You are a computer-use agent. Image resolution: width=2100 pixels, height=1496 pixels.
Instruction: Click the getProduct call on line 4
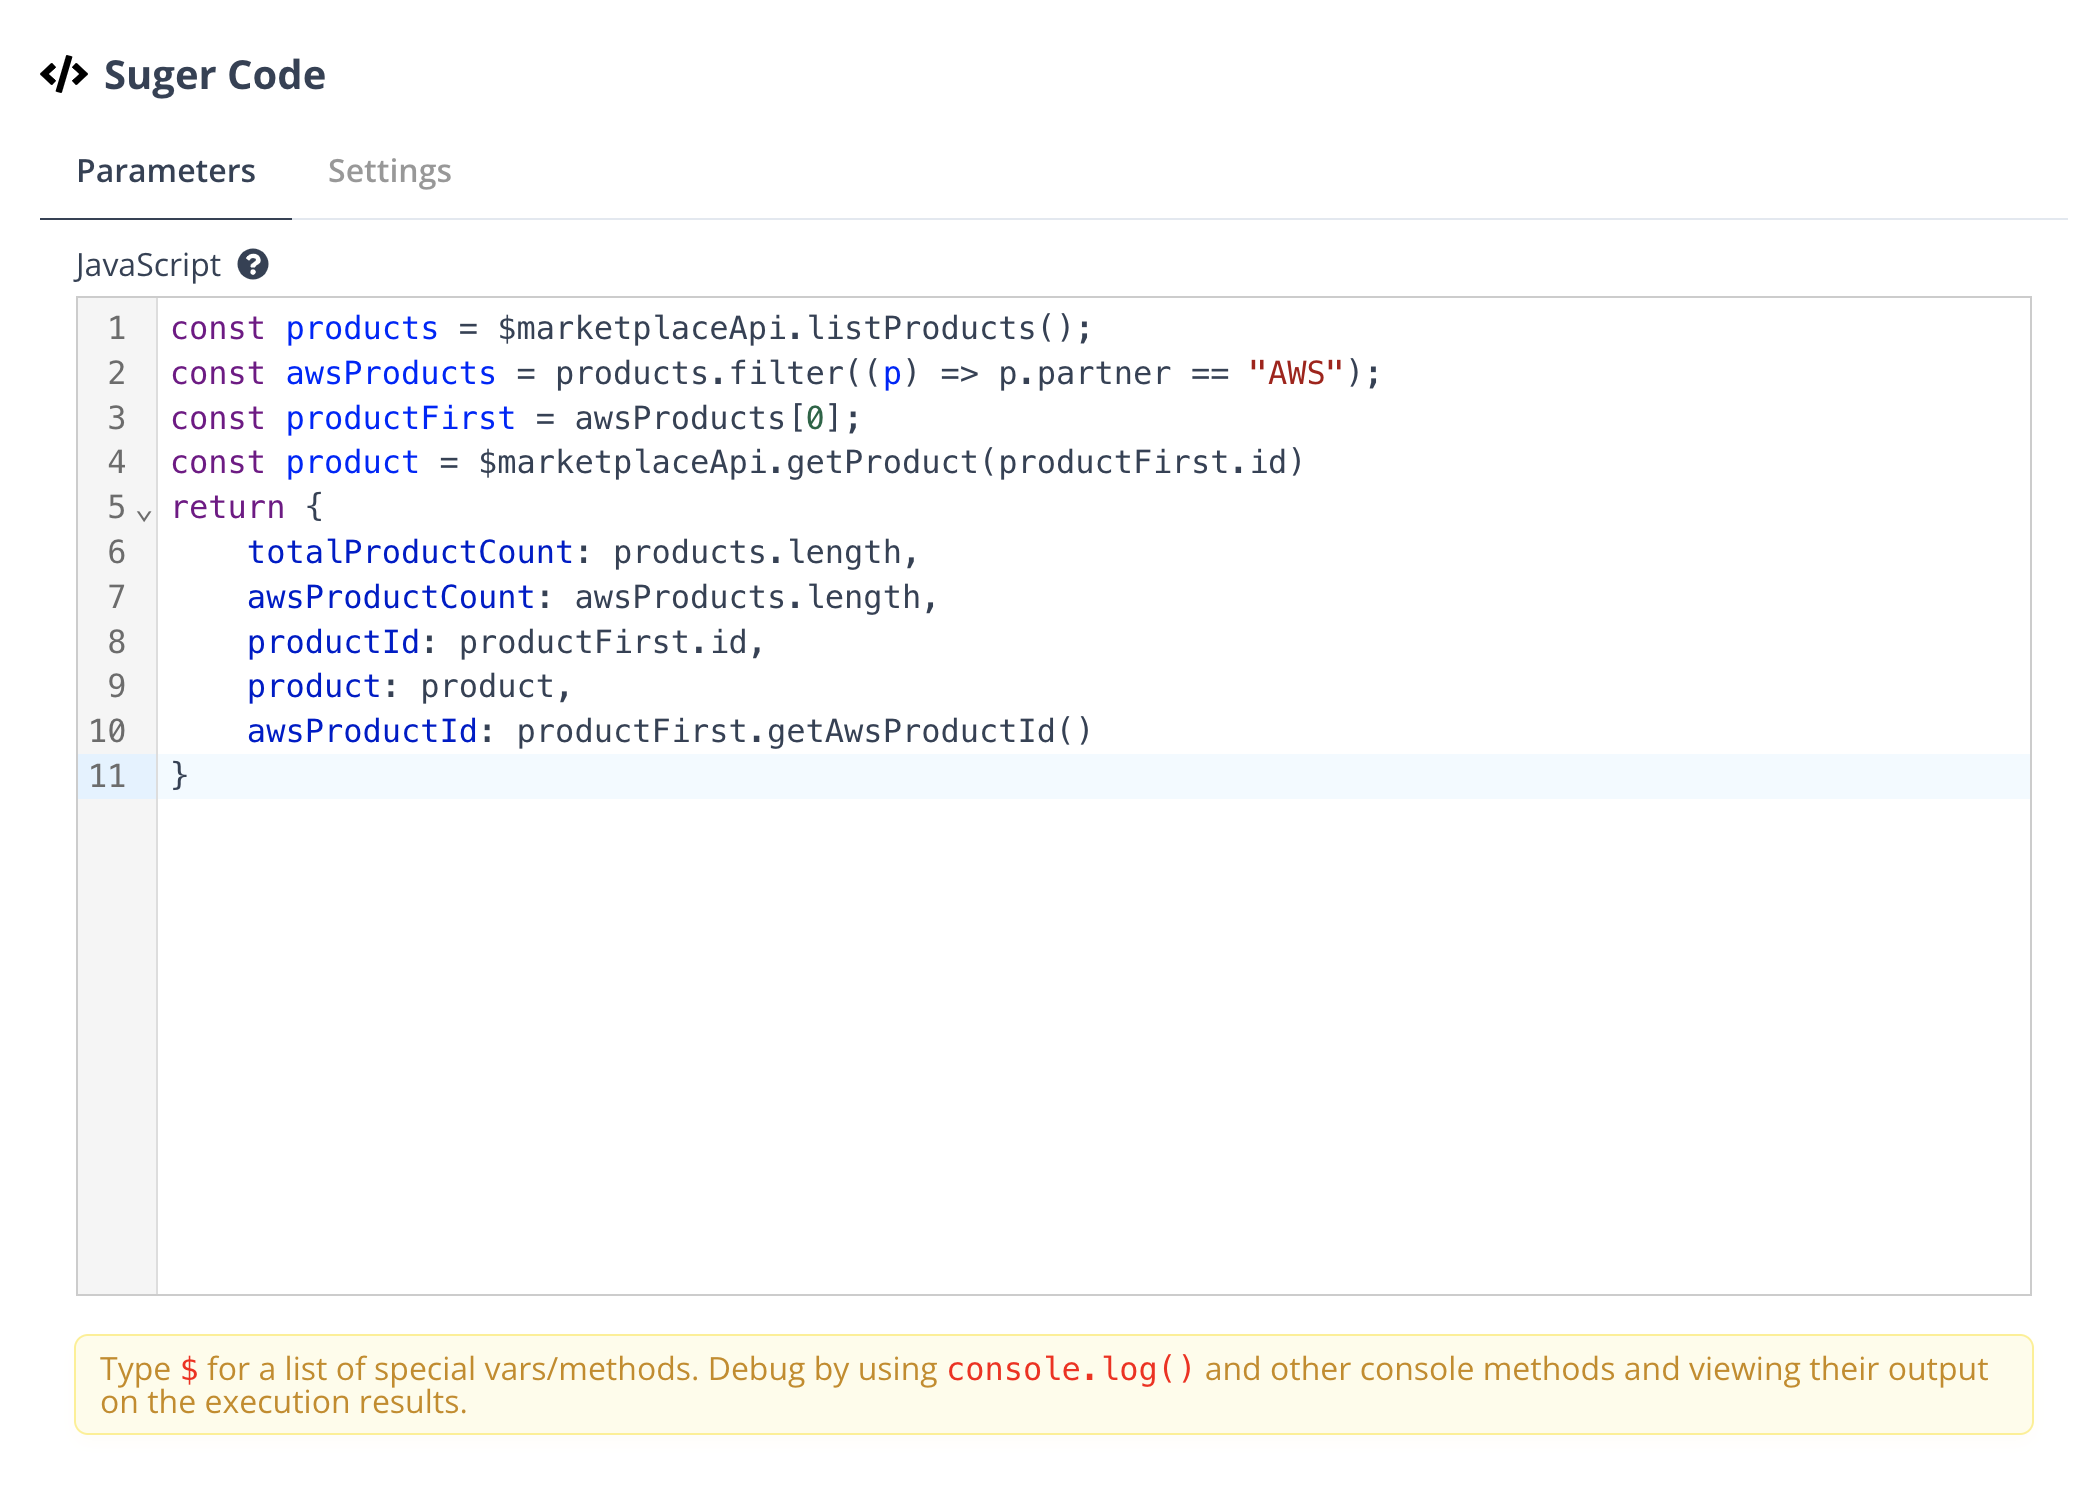point(880,462)
